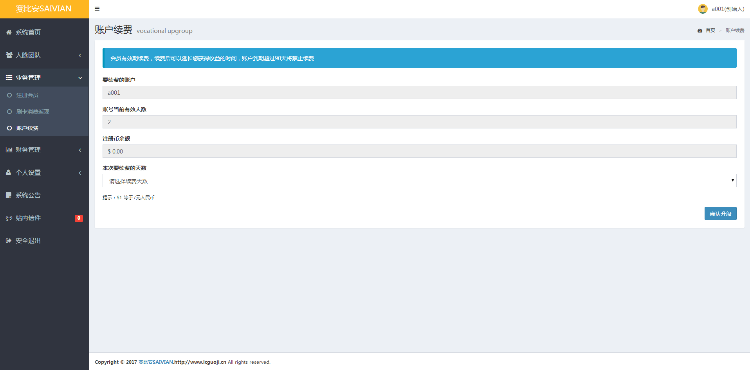
Task: Expand the chevron next to the chart menu
Action: pyautogui.click(x=80, y=150)
